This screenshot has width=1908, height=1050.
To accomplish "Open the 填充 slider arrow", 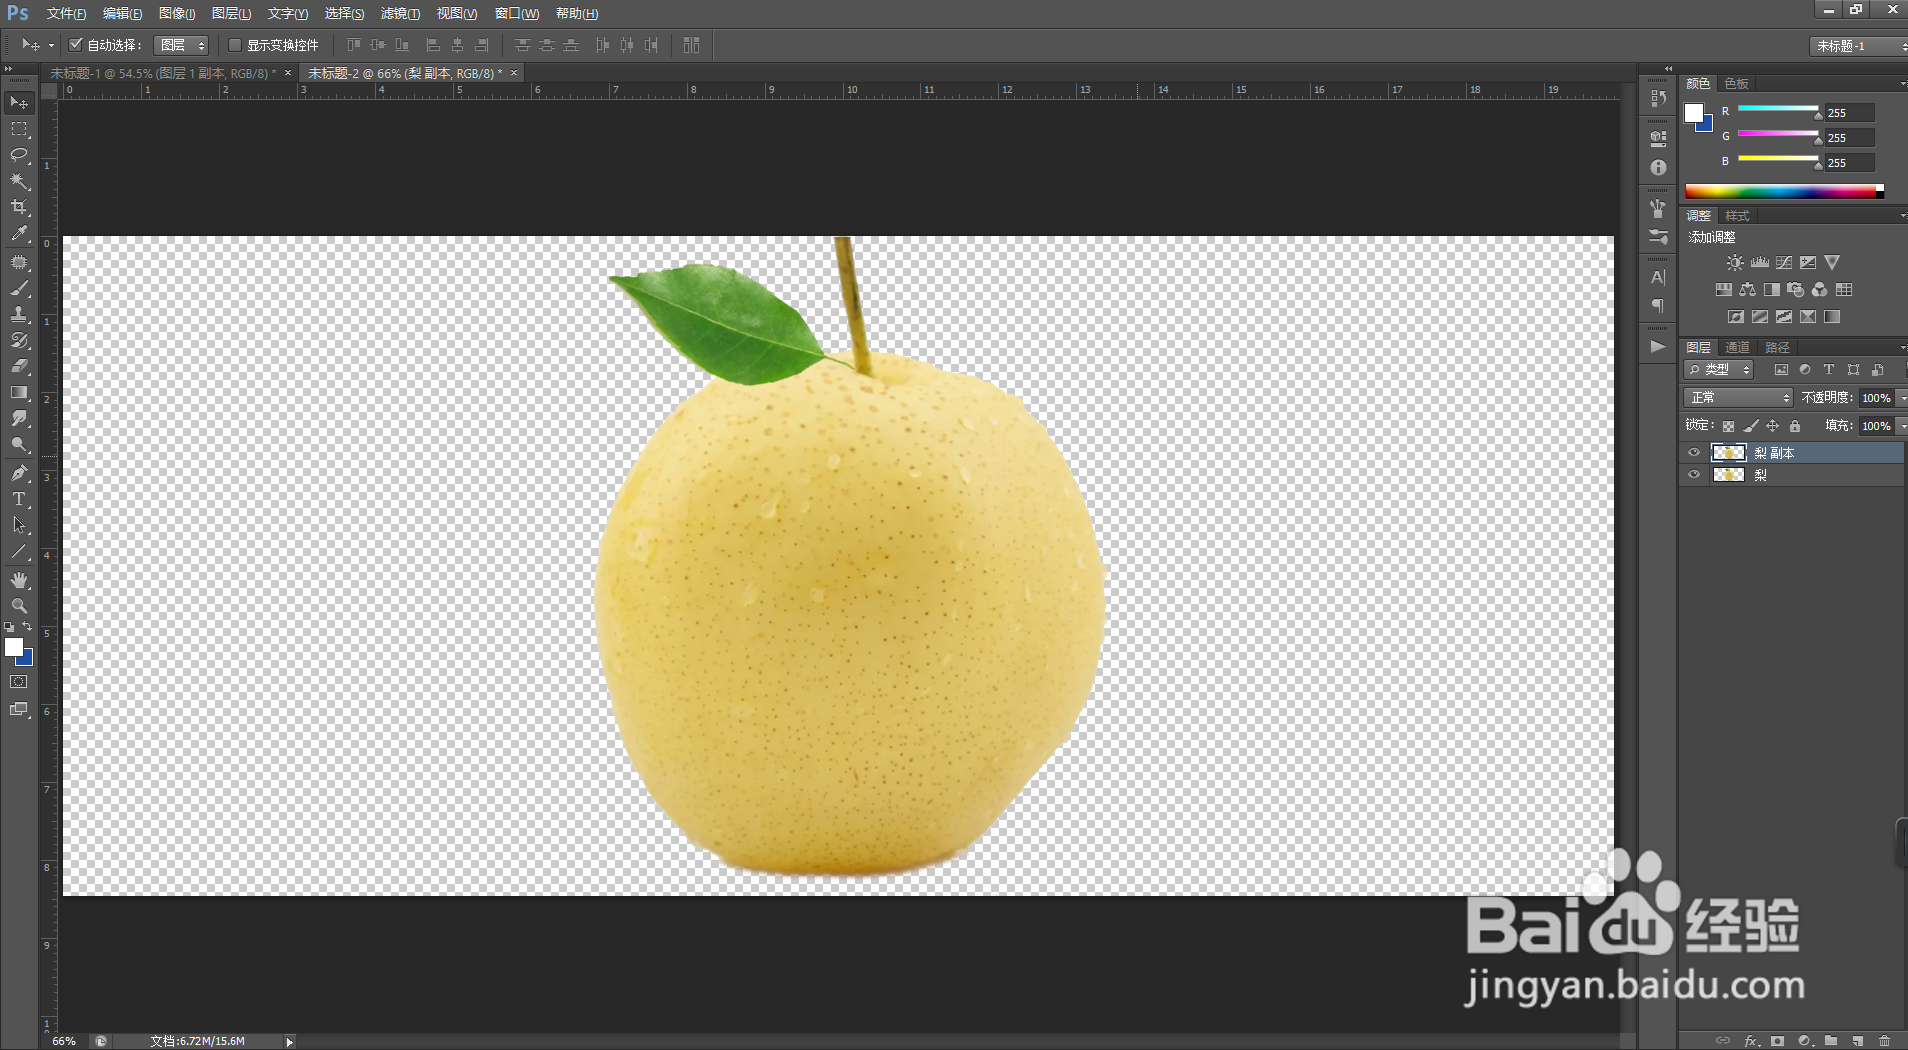I will click(x=1902, y=426).
